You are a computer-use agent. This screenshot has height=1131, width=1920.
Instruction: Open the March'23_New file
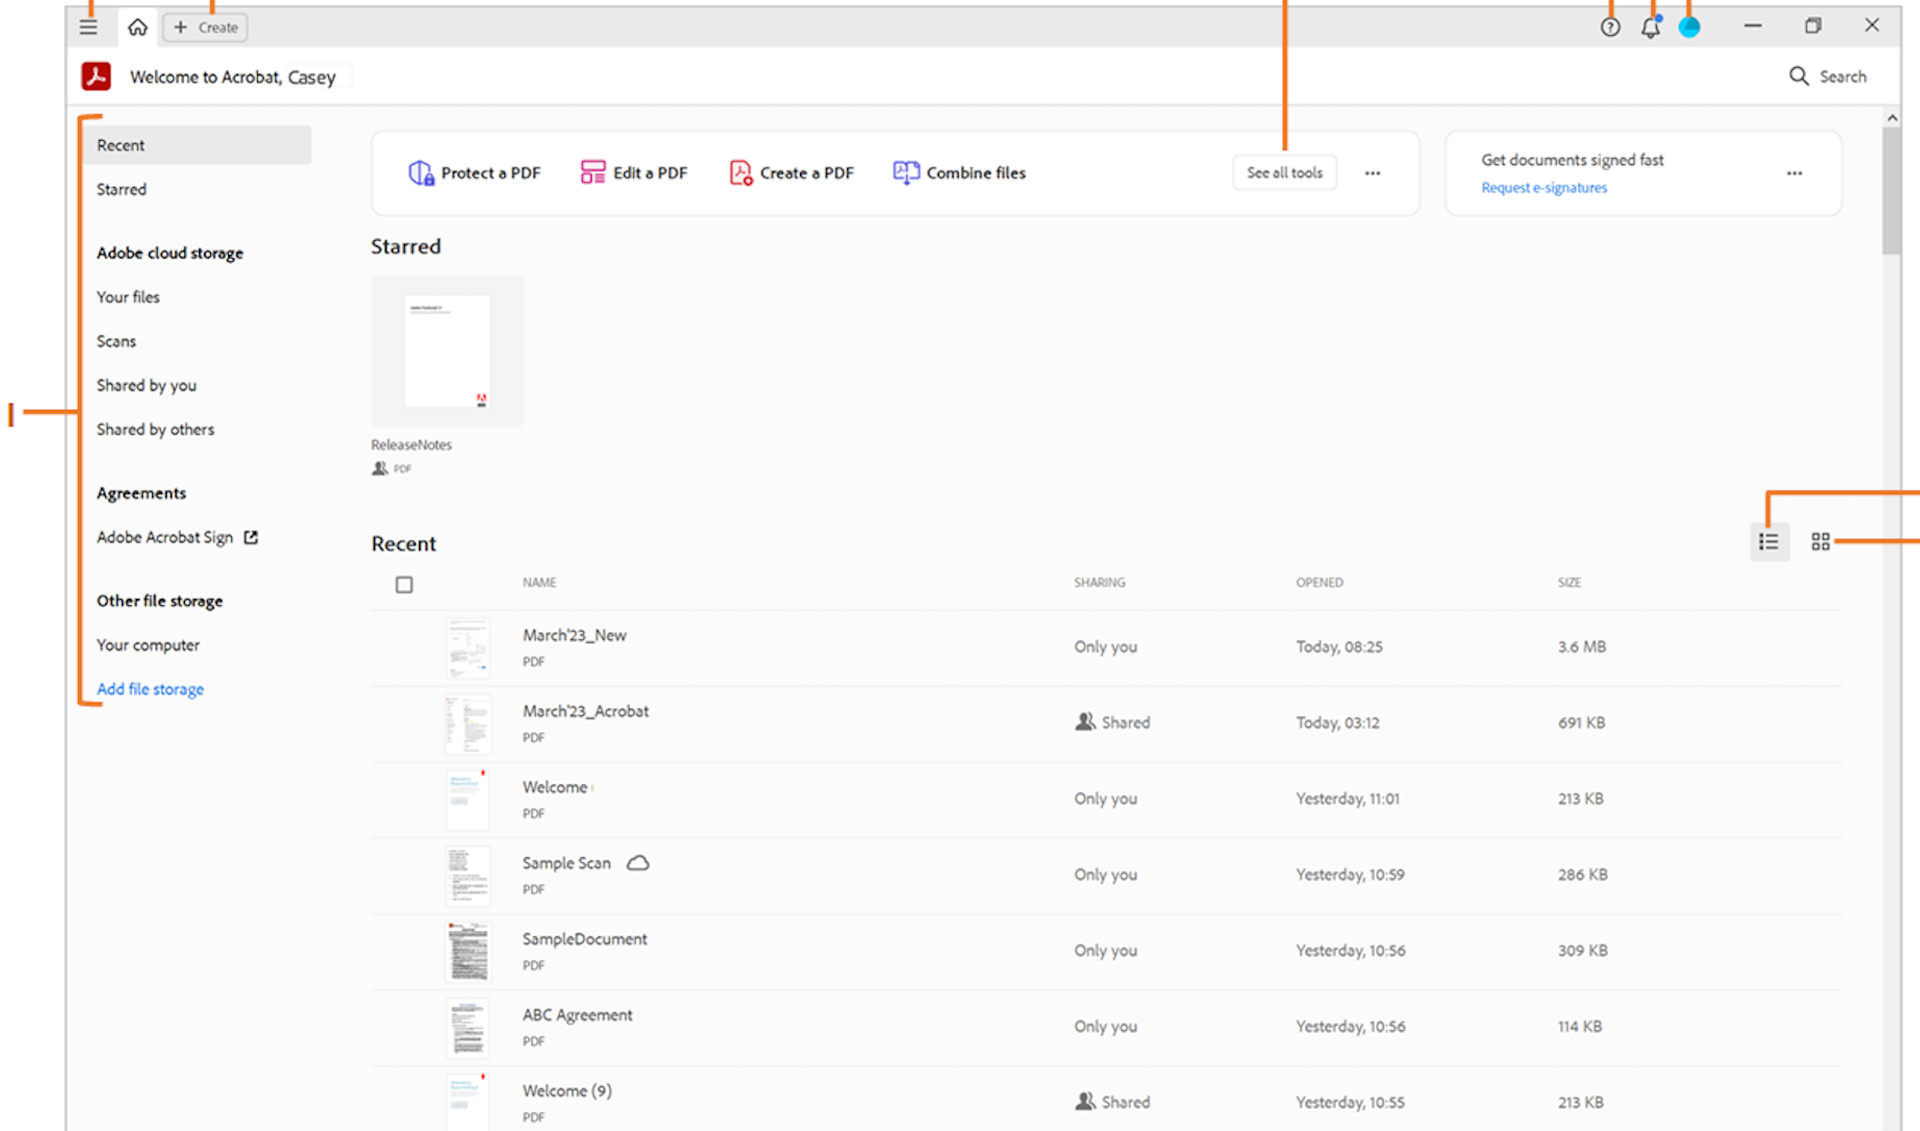pyautogui.click(x=574, y=635)
